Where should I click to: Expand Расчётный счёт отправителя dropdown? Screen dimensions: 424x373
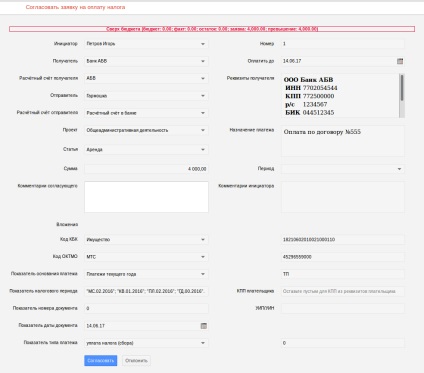(203, 113)
